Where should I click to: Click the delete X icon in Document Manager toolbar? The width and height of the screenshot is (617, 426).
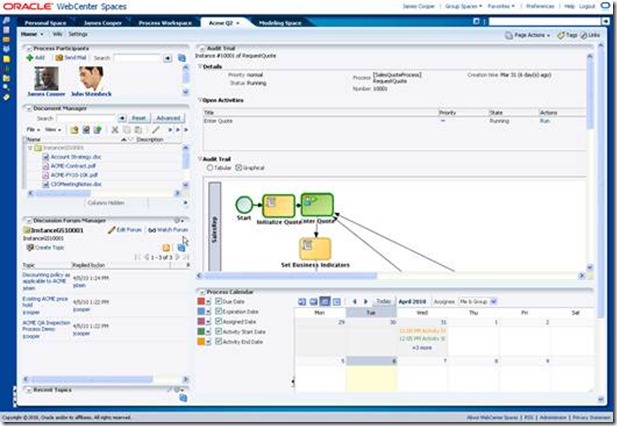115,129
